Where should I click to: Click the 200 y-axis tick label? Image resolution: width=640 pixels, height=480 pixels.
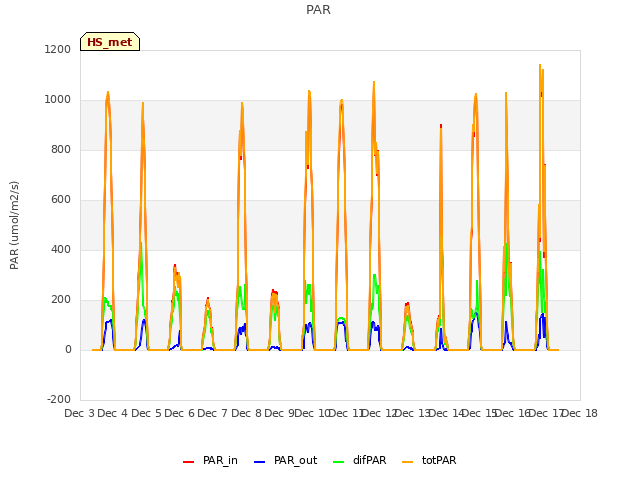(61, 300)
